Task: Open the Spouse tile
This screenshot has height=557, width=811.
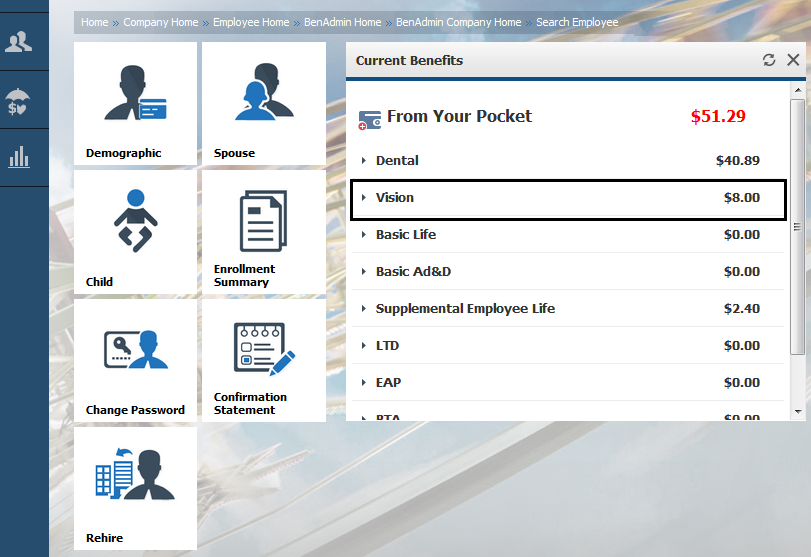Action: [x=263, y=103]
